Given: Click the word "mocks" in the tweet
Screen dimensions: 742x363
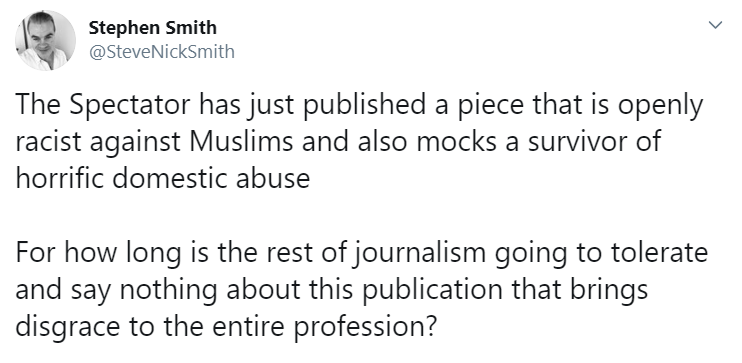Looking at the screenshot, I should pos(457,142).
